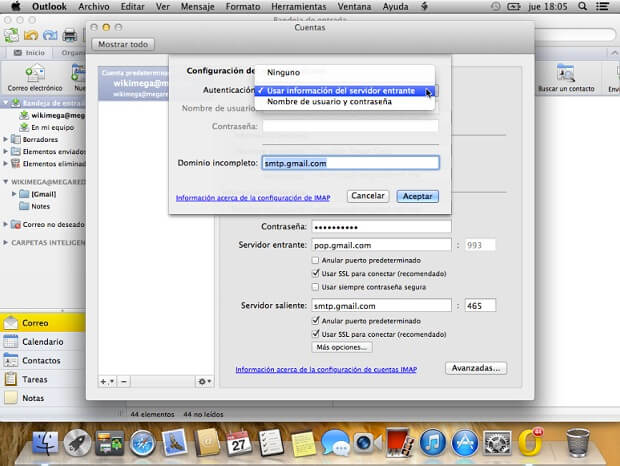The height and width of the screenshot is (466, 620).
Task: Open Mission Control icon in Dock
Action: 110,443
